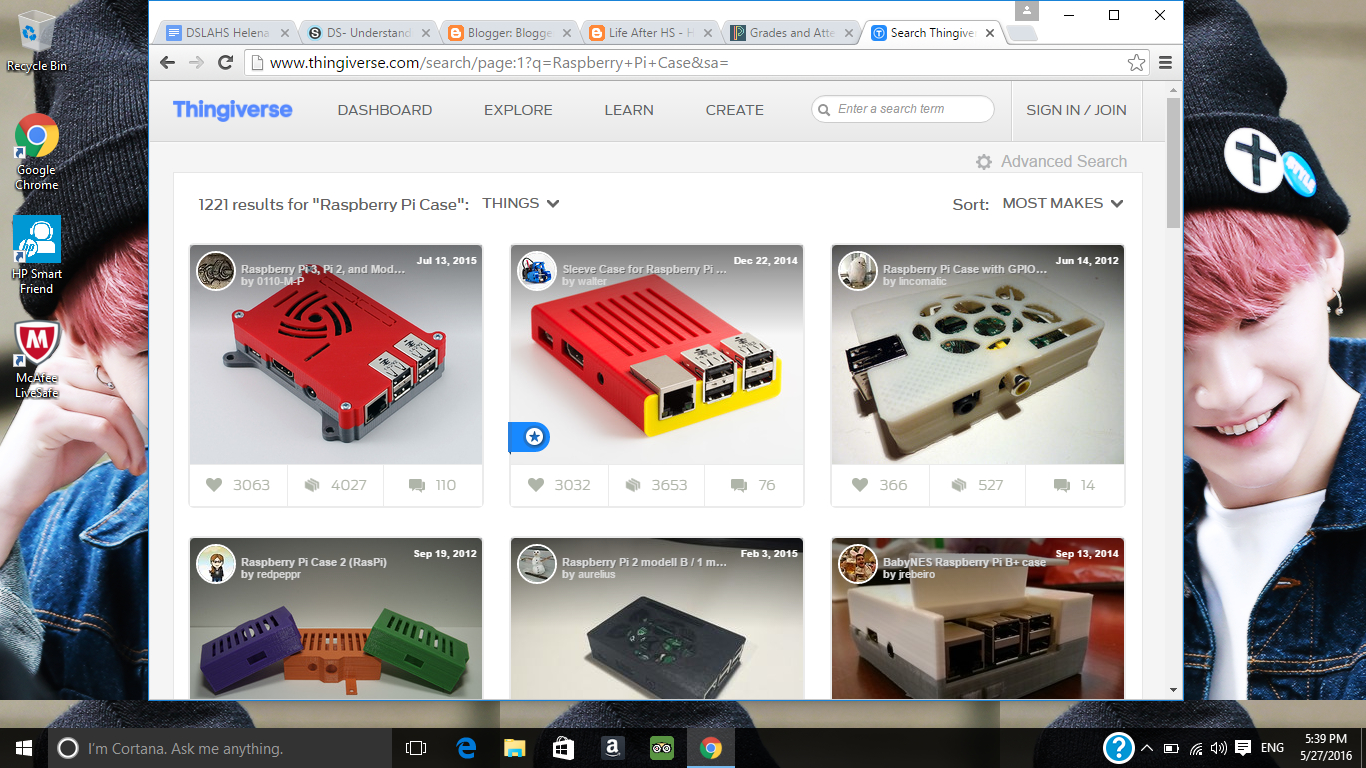Open the 0110-M-P user avatar
Screen dimensions: 1366x768
click(216, 271)
